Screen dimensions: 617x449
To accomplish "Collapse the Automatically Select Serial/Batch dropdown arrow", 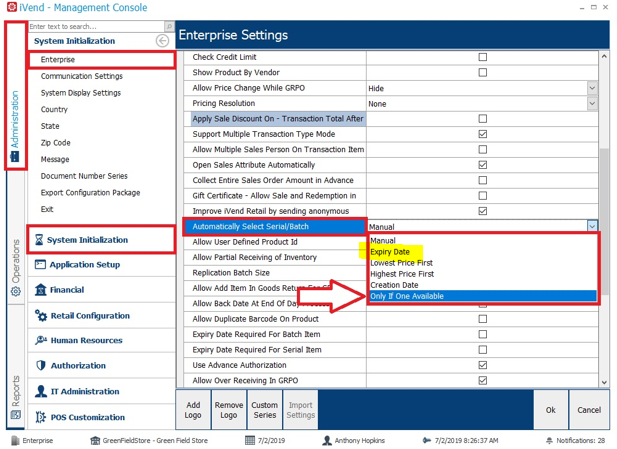I will 592,226.
